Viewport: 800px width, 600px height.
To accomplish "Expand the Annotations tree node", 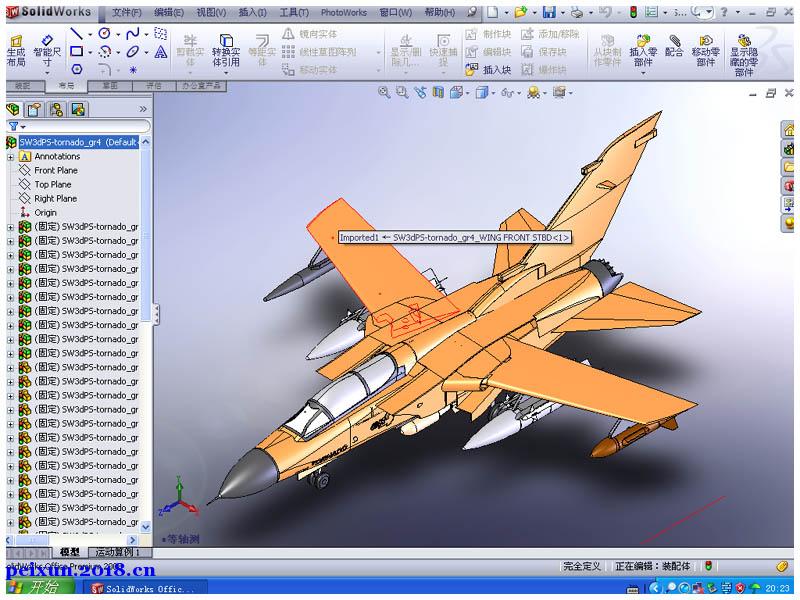I will click(x=10, y=157).
